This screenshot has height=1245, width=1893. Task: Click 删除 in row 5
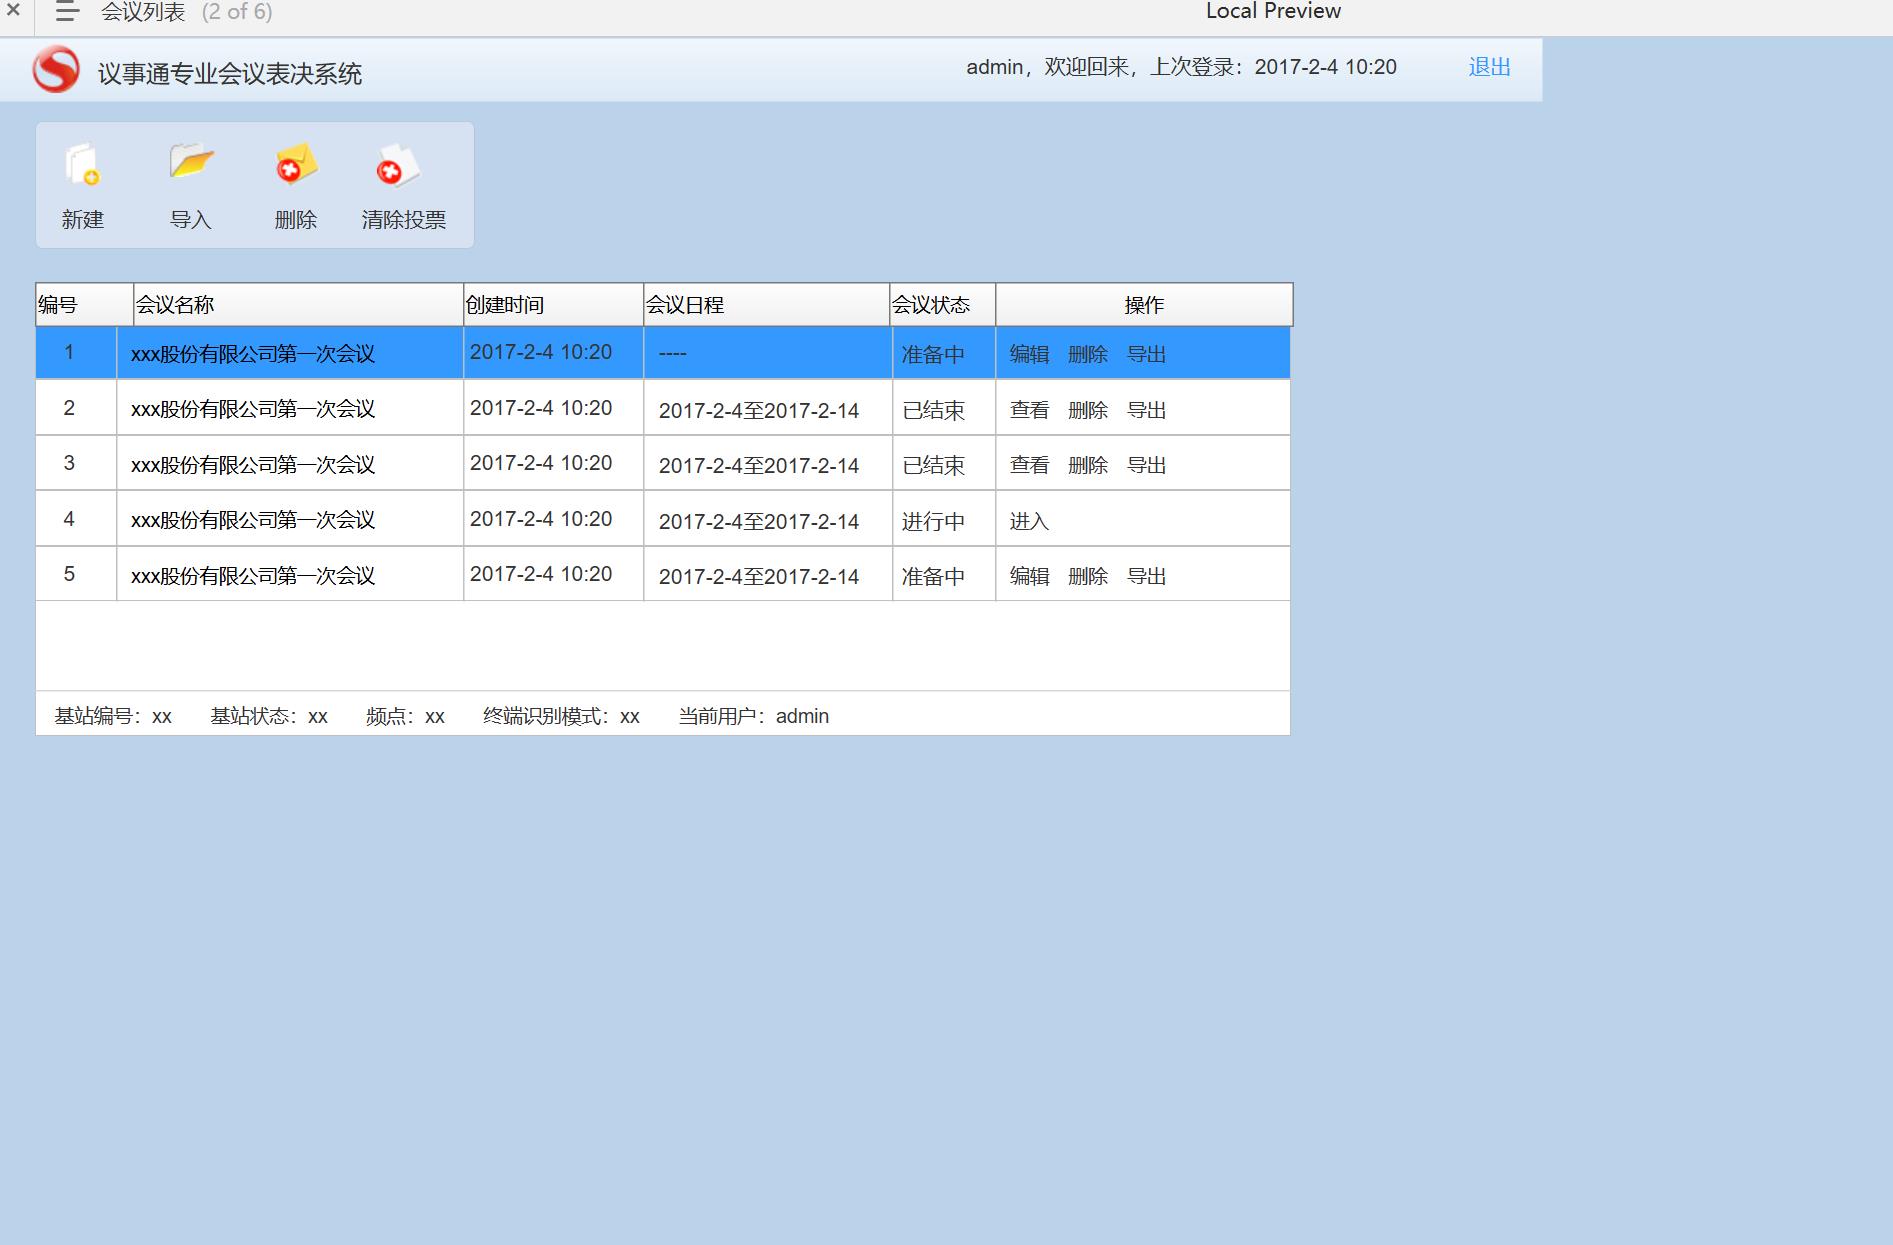[1088, 576]
